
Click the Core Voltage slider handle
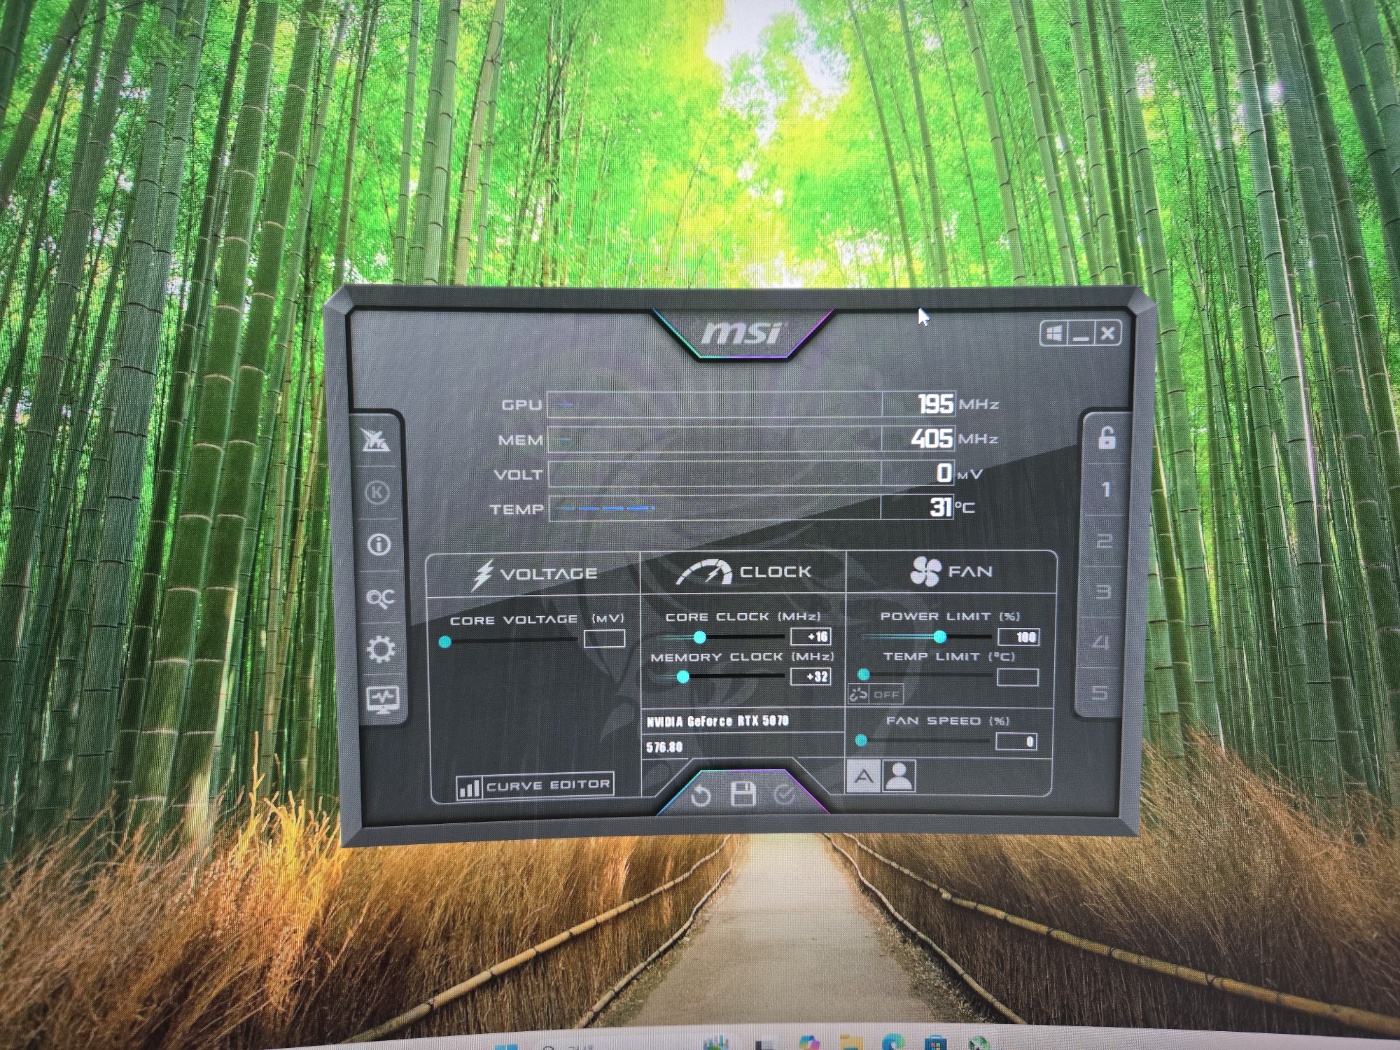(445, 642)
